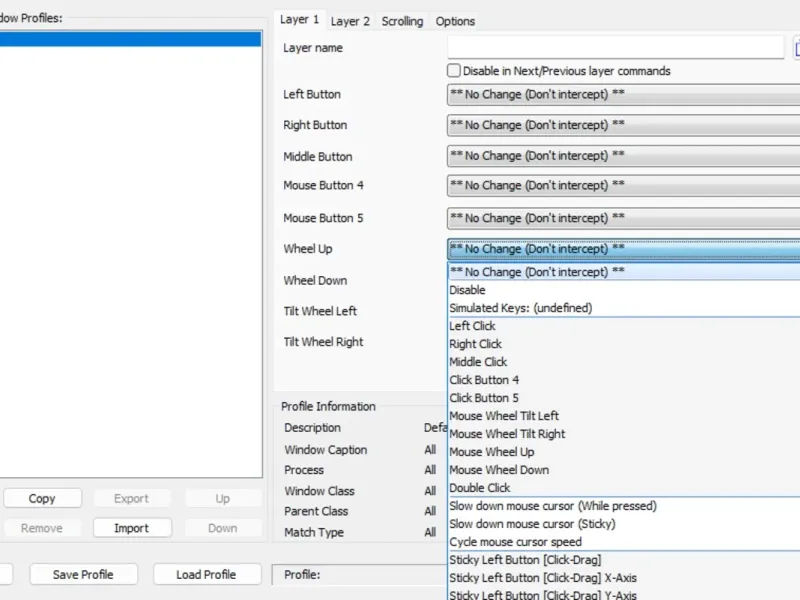
Task: Open the Right Button dropdown
Action: pyautogui.click(x=623, y=125)
